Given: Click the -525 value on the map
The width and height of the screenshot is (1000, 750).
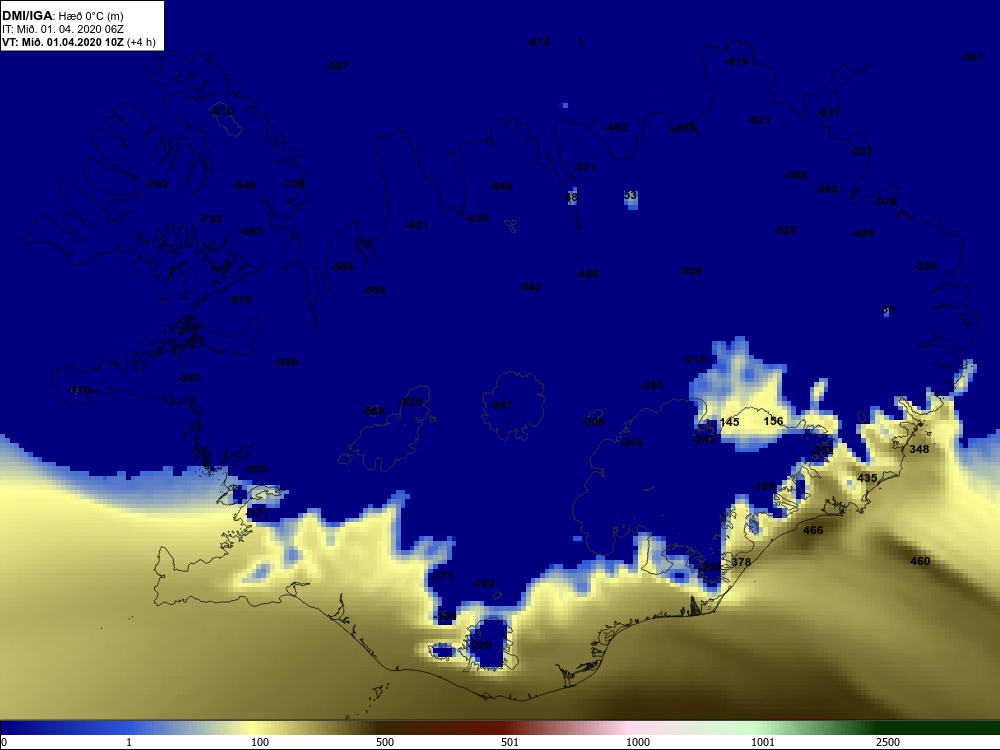Looking at the screenshot, I should pos(411,402).
